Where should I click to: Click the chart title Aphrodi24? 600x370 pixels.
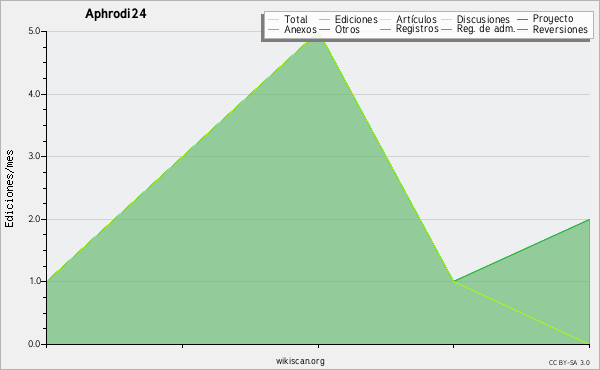coord(116,14)
